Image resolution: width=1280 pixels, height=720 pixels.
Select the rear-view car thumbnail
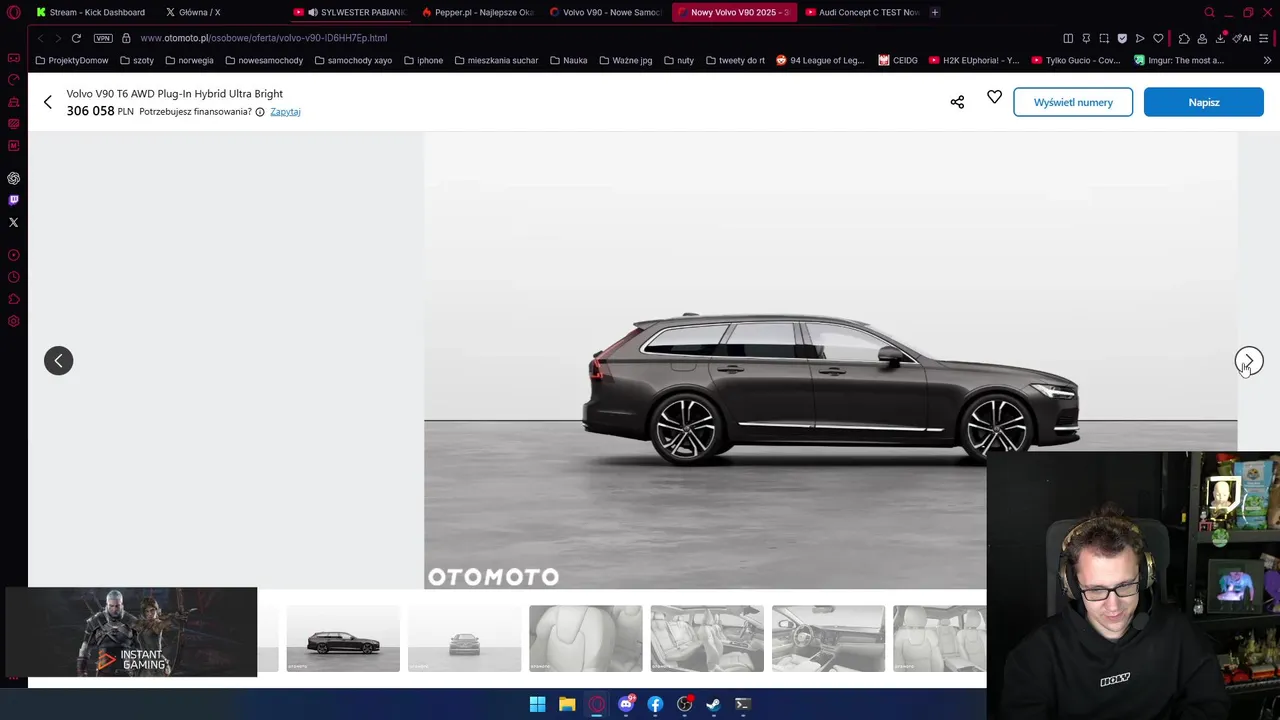[x=464, y=638]
